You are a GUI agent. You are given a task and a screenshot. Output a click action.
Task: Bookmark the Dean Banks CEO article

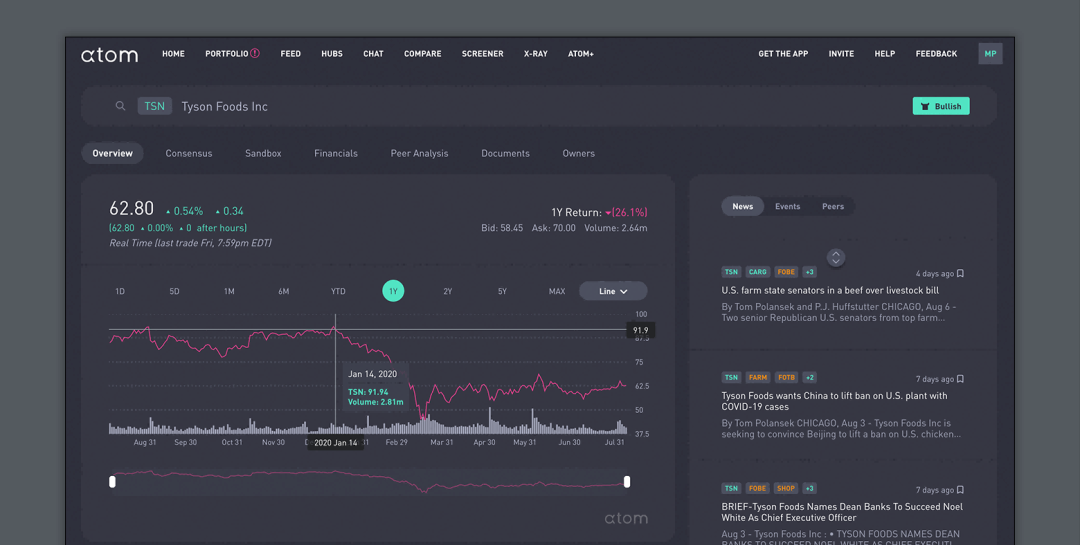click(960, 490)
